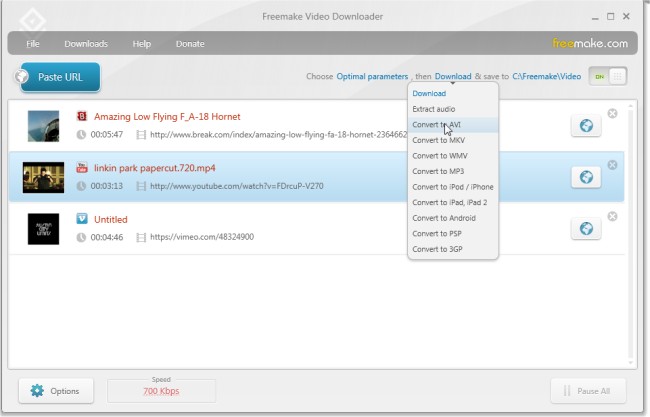Screen dimensions: 650x417
Task: Choose Convert to WMV option
Action: click(453, 156)
